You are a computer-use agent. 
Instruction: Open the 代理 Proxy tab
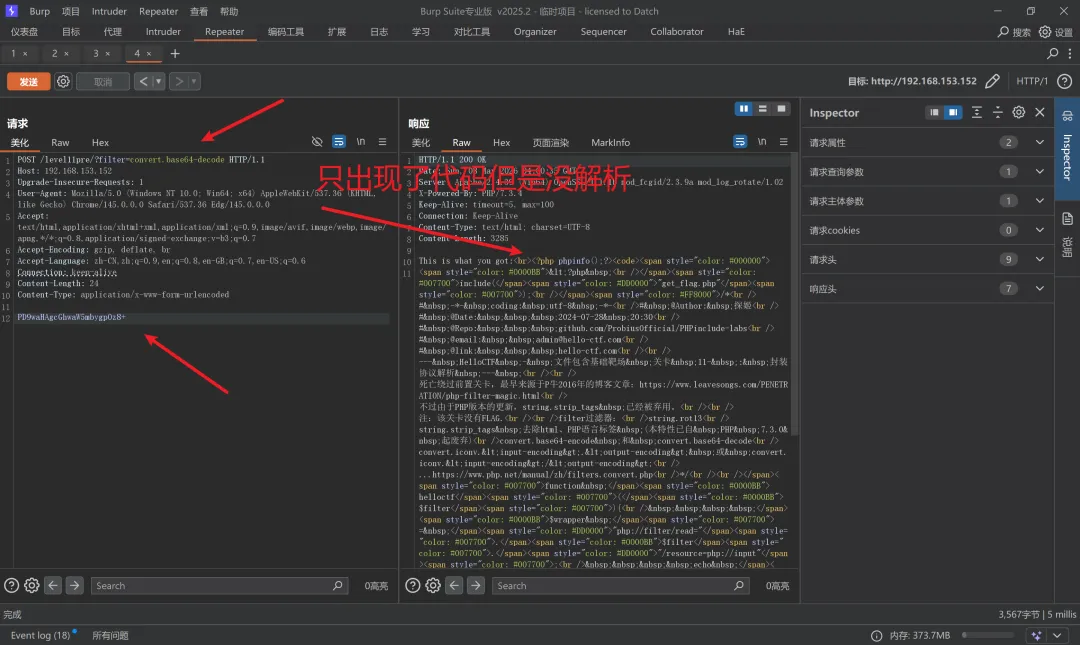point(112,32)
